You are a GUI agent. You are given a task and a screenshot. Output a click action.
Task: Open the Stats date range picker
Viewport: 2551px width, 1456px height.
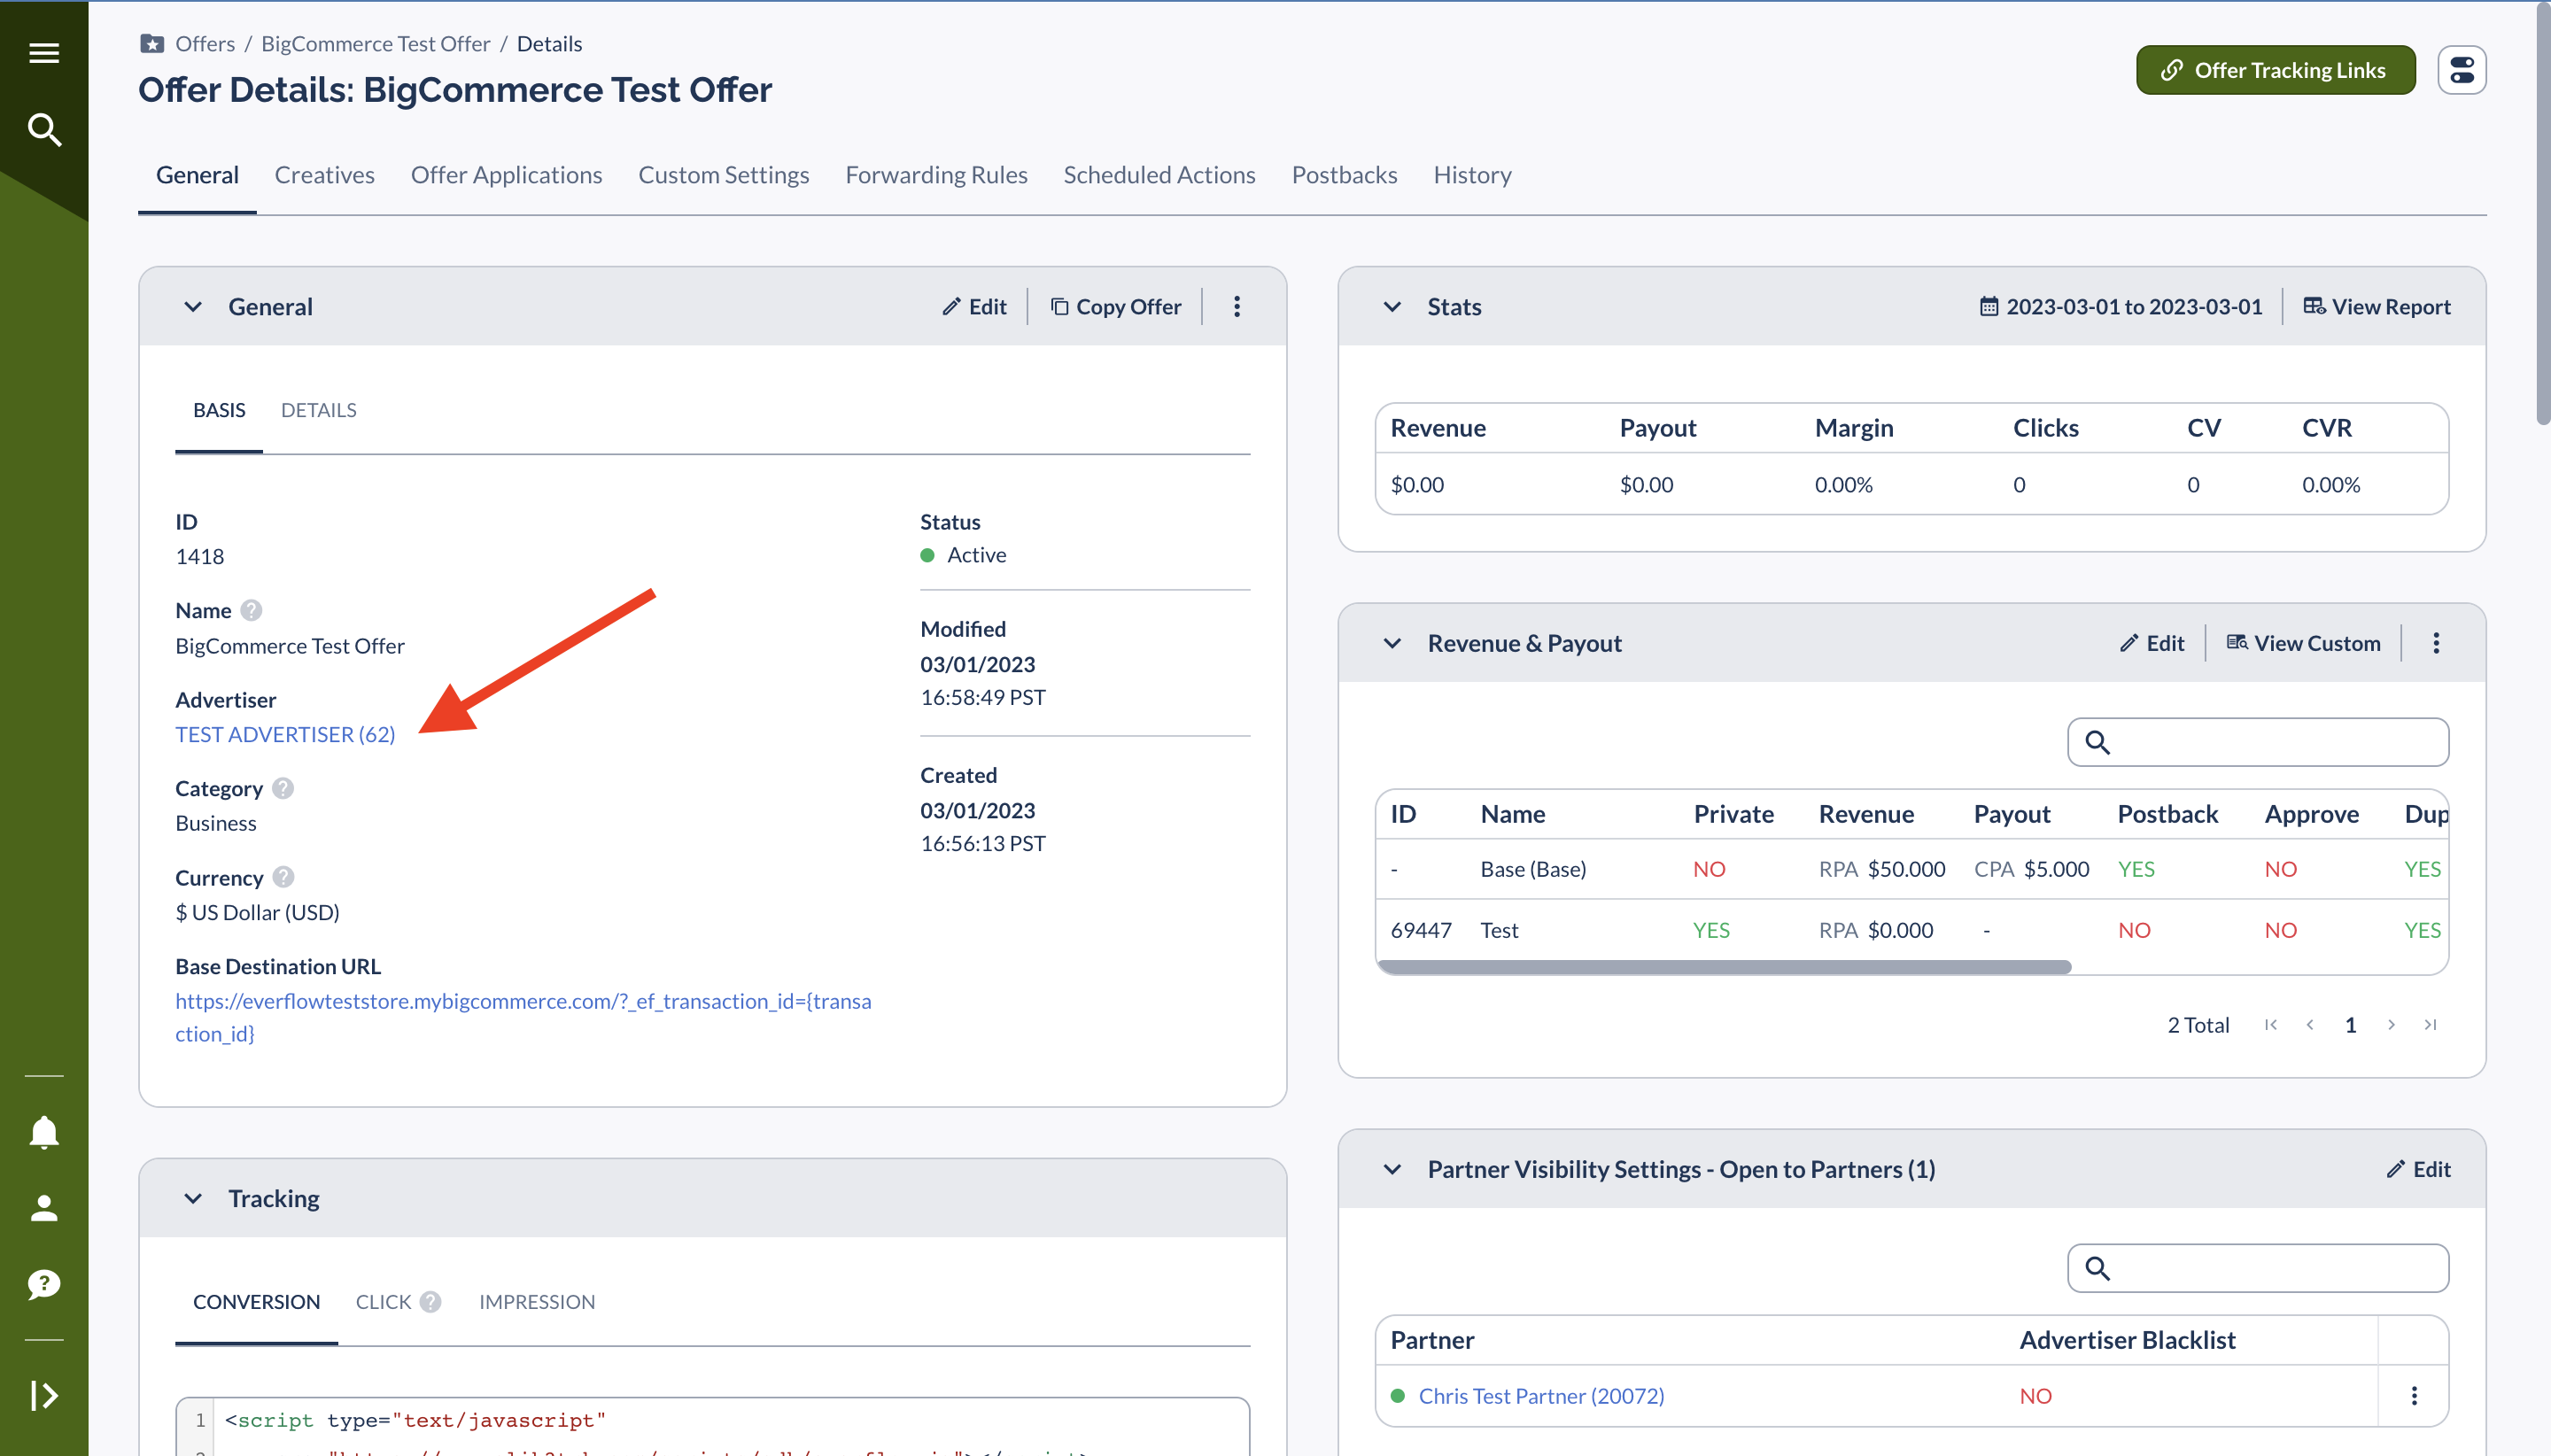pyautogui.click(x=2121, y=307)
